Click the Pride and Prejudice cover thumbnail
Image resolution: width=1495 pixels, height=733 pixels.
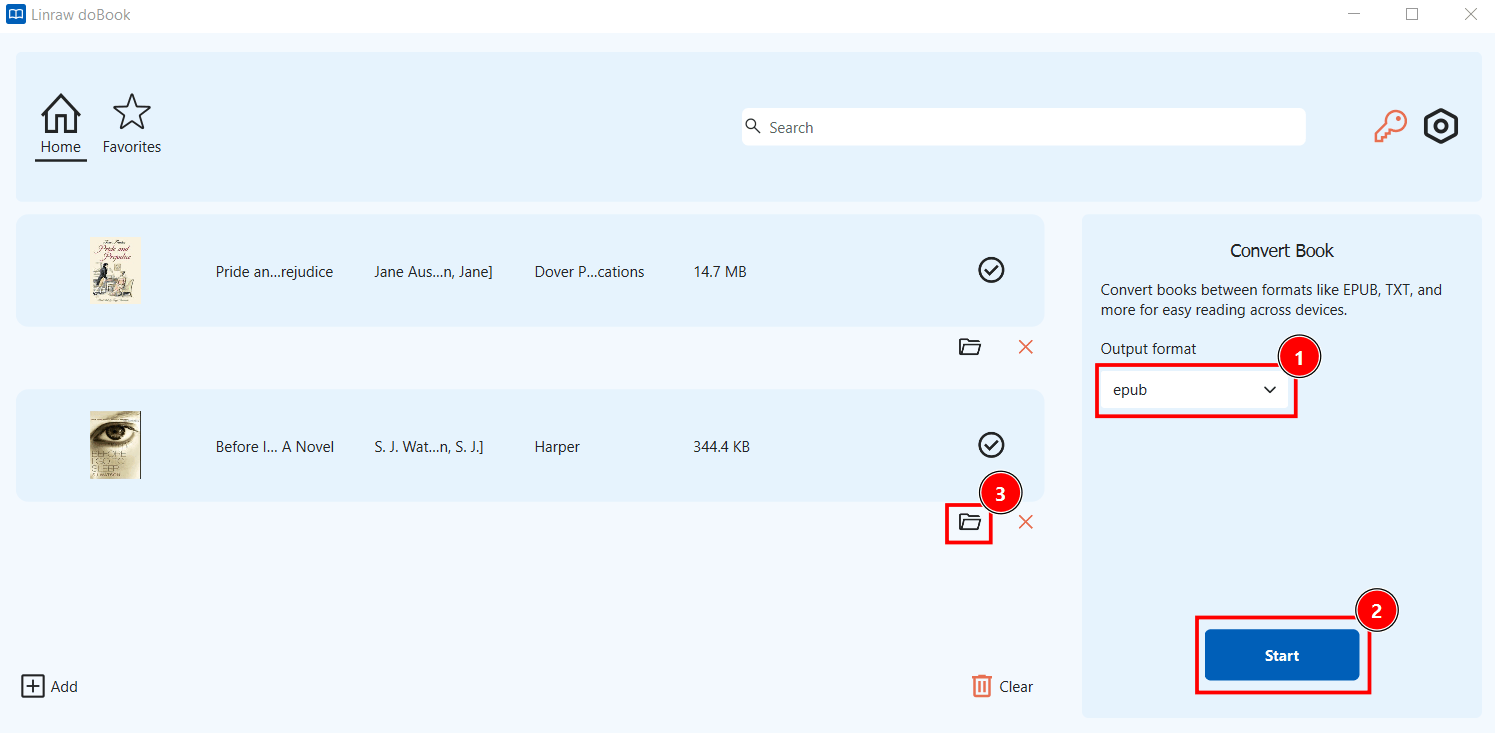point(115,270)
